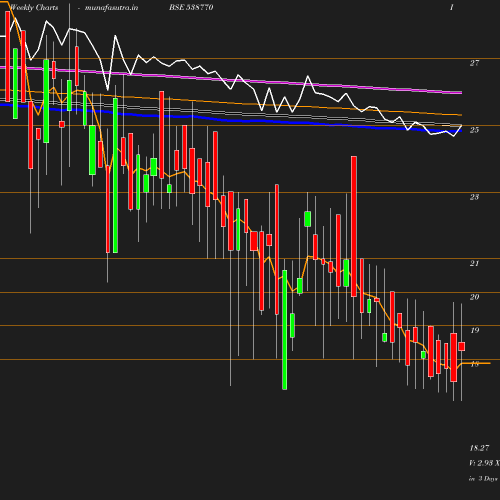
Task: Click the munafasutra.in site label
Action: pyautogui.click(x=111, y=7)
